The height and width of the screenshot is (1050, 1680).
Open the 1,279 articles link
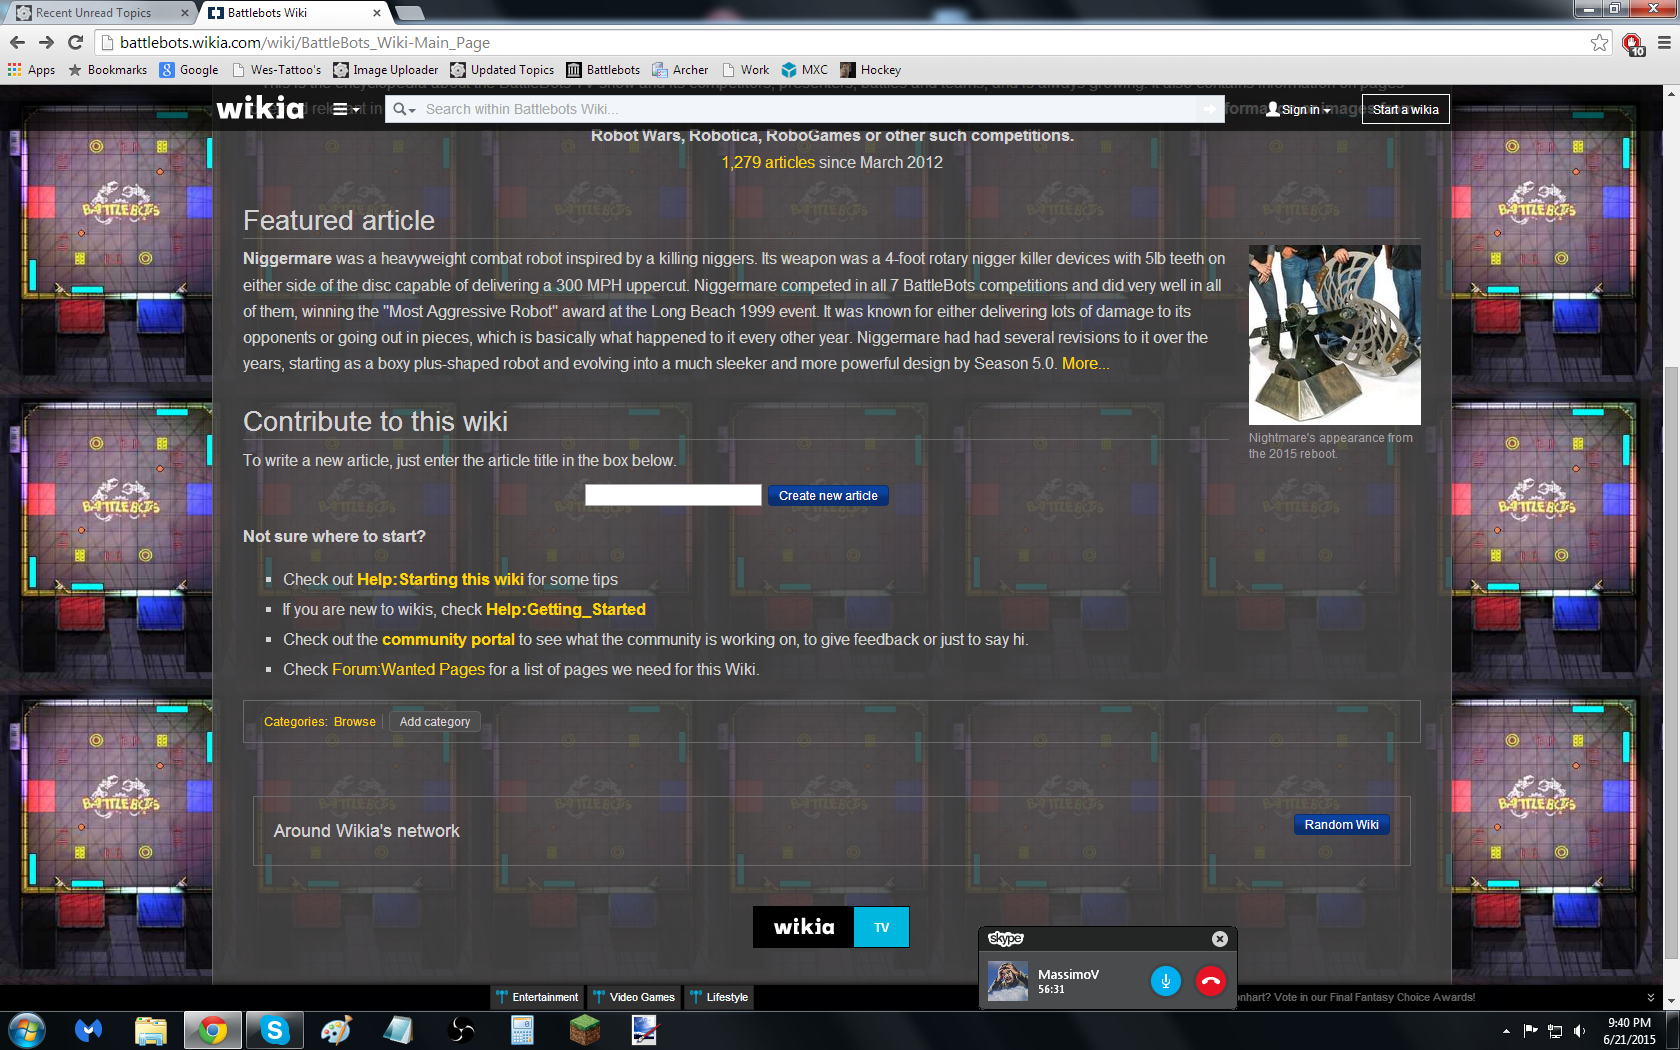click(x=768, y=162)
